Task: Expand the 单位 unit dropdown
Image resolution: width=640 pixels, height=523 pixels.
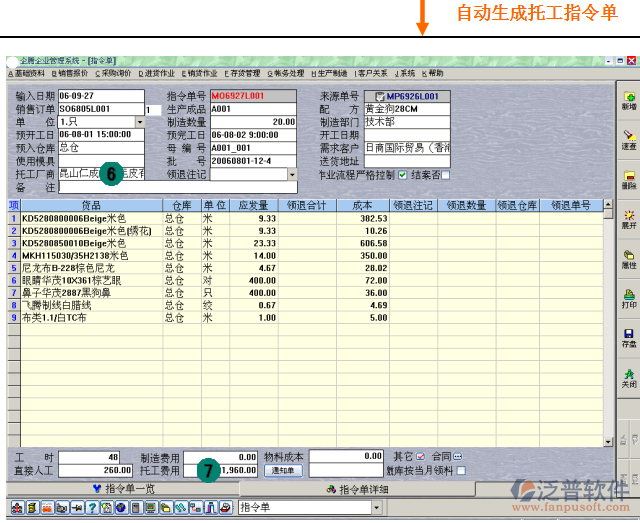Action: point(139,121)
